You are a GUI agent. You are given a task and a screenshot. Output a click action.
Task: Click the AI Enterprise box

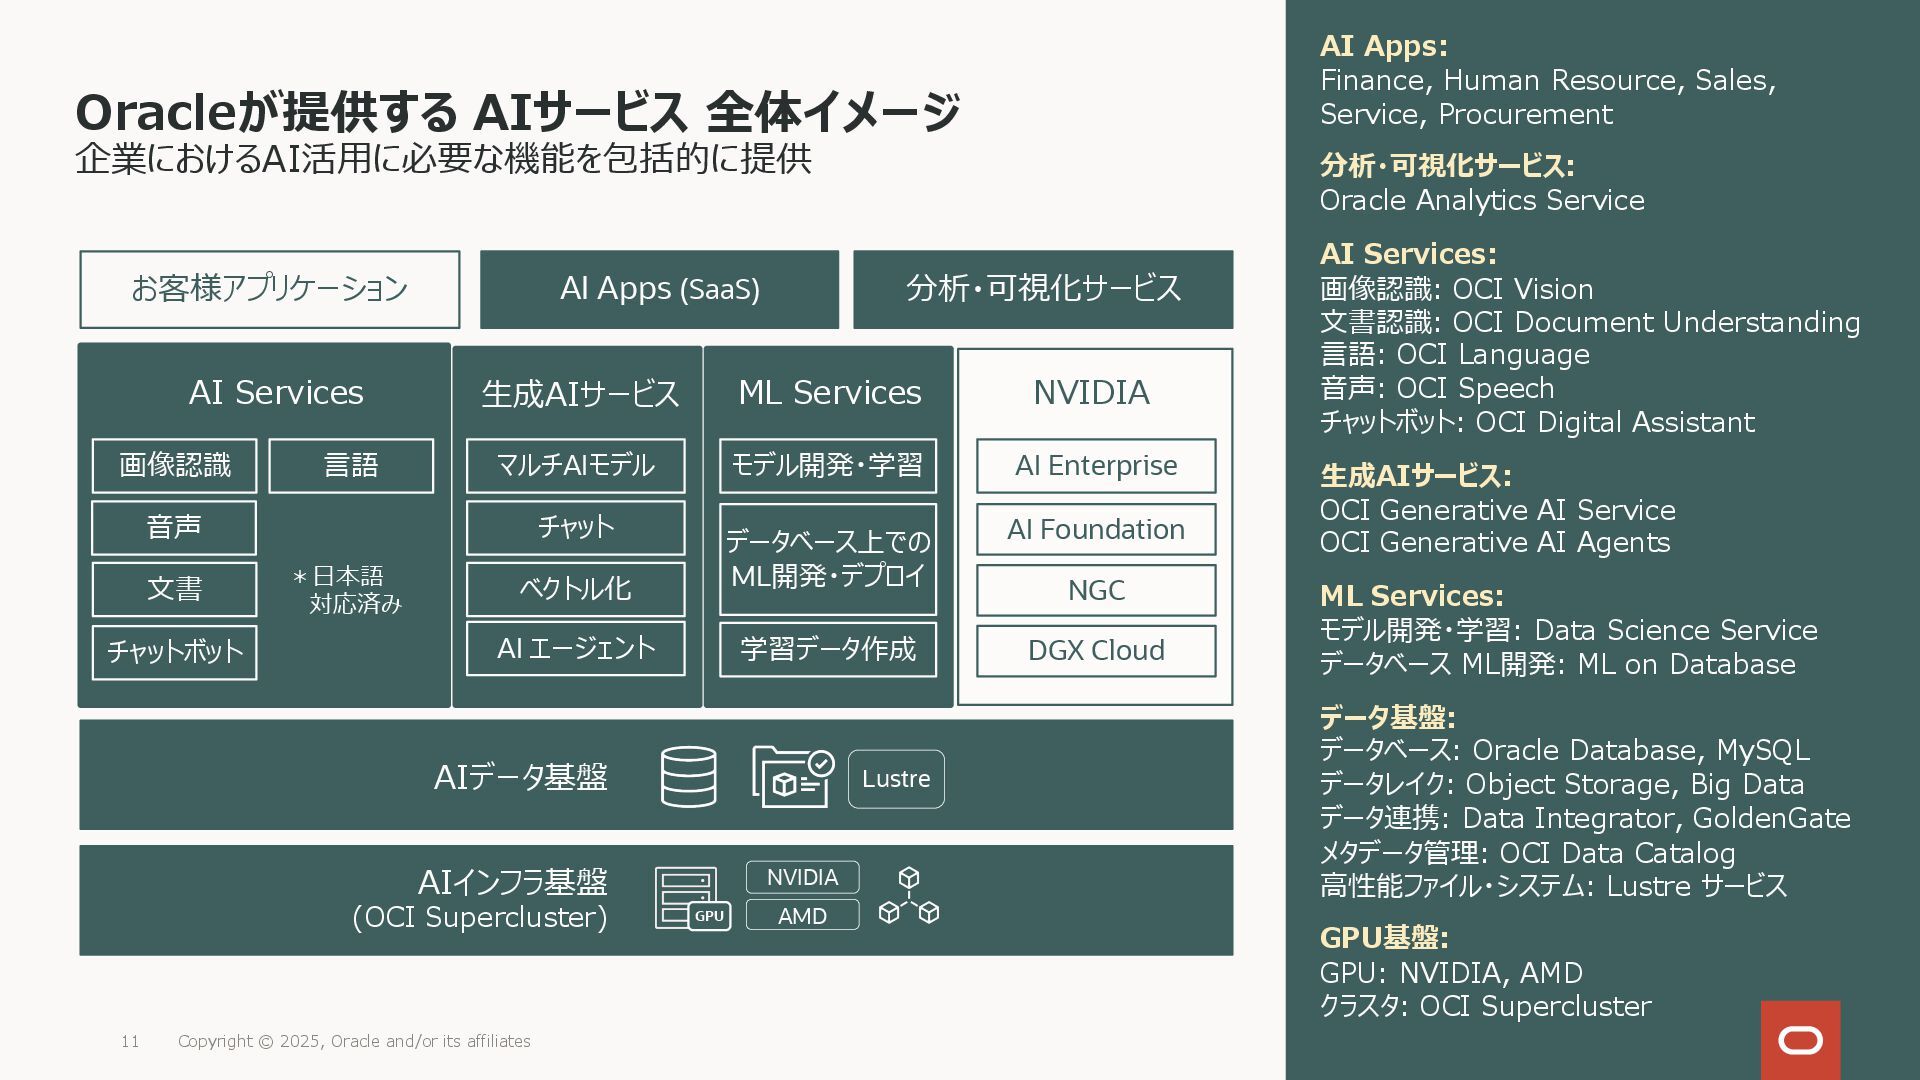1096,466
